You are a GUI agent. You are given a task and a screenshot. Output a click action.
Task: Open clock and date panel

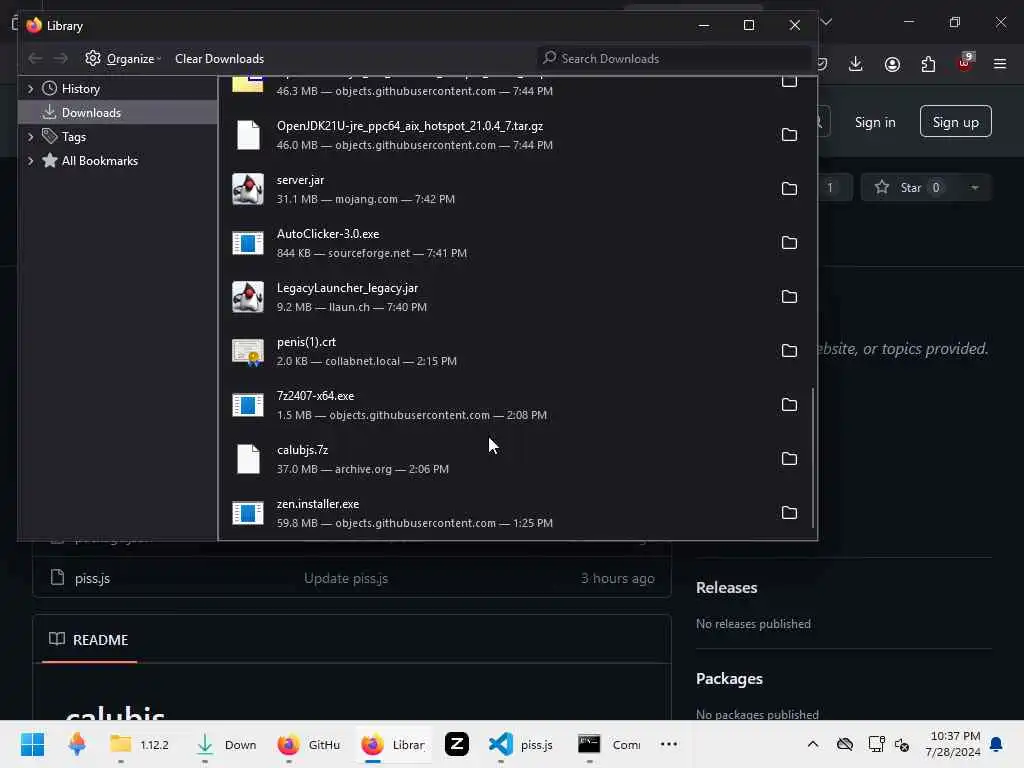tap(953, 744)
